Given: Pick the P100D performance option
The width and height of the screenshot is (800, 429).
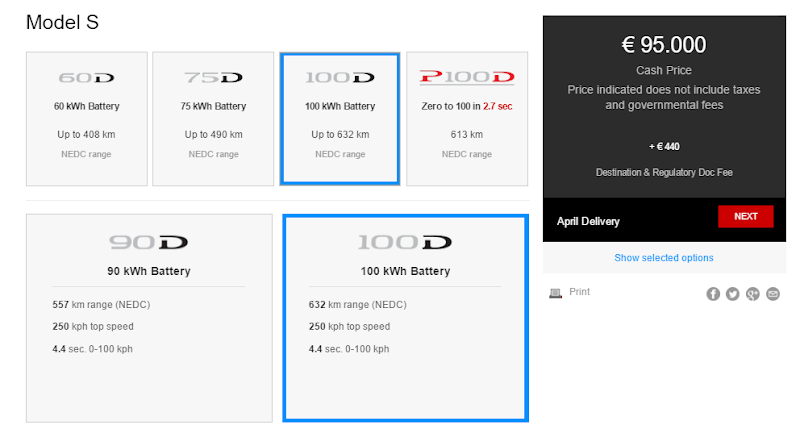Looking at the screenshot, I should [466, 119].
